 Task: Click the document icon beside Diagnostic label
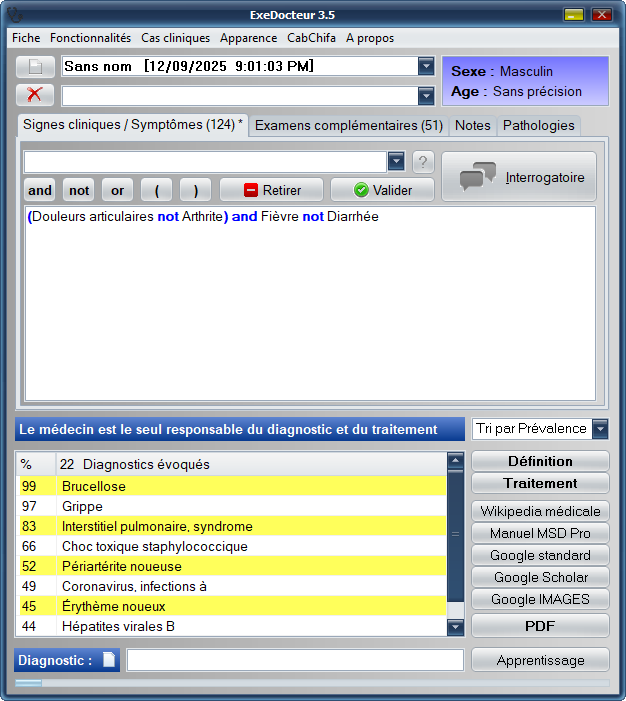[x=109, y=660]
